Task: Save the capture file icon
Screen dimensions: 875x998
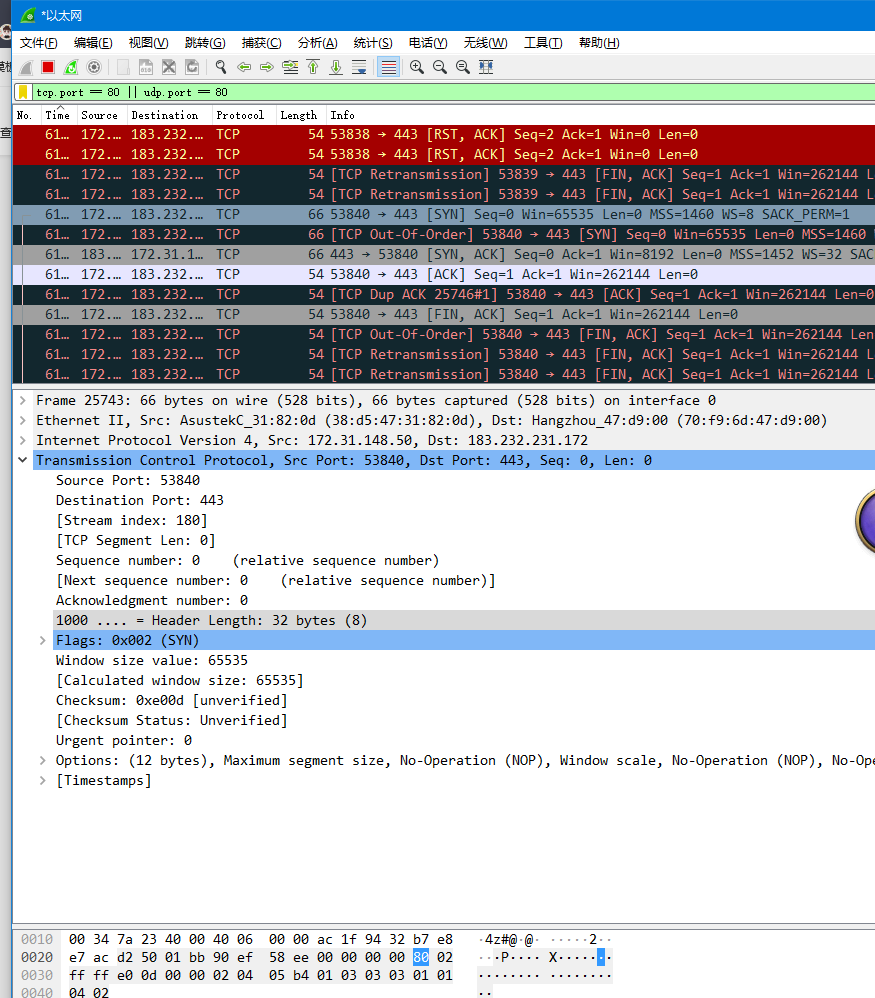Action: coord(146,67)
